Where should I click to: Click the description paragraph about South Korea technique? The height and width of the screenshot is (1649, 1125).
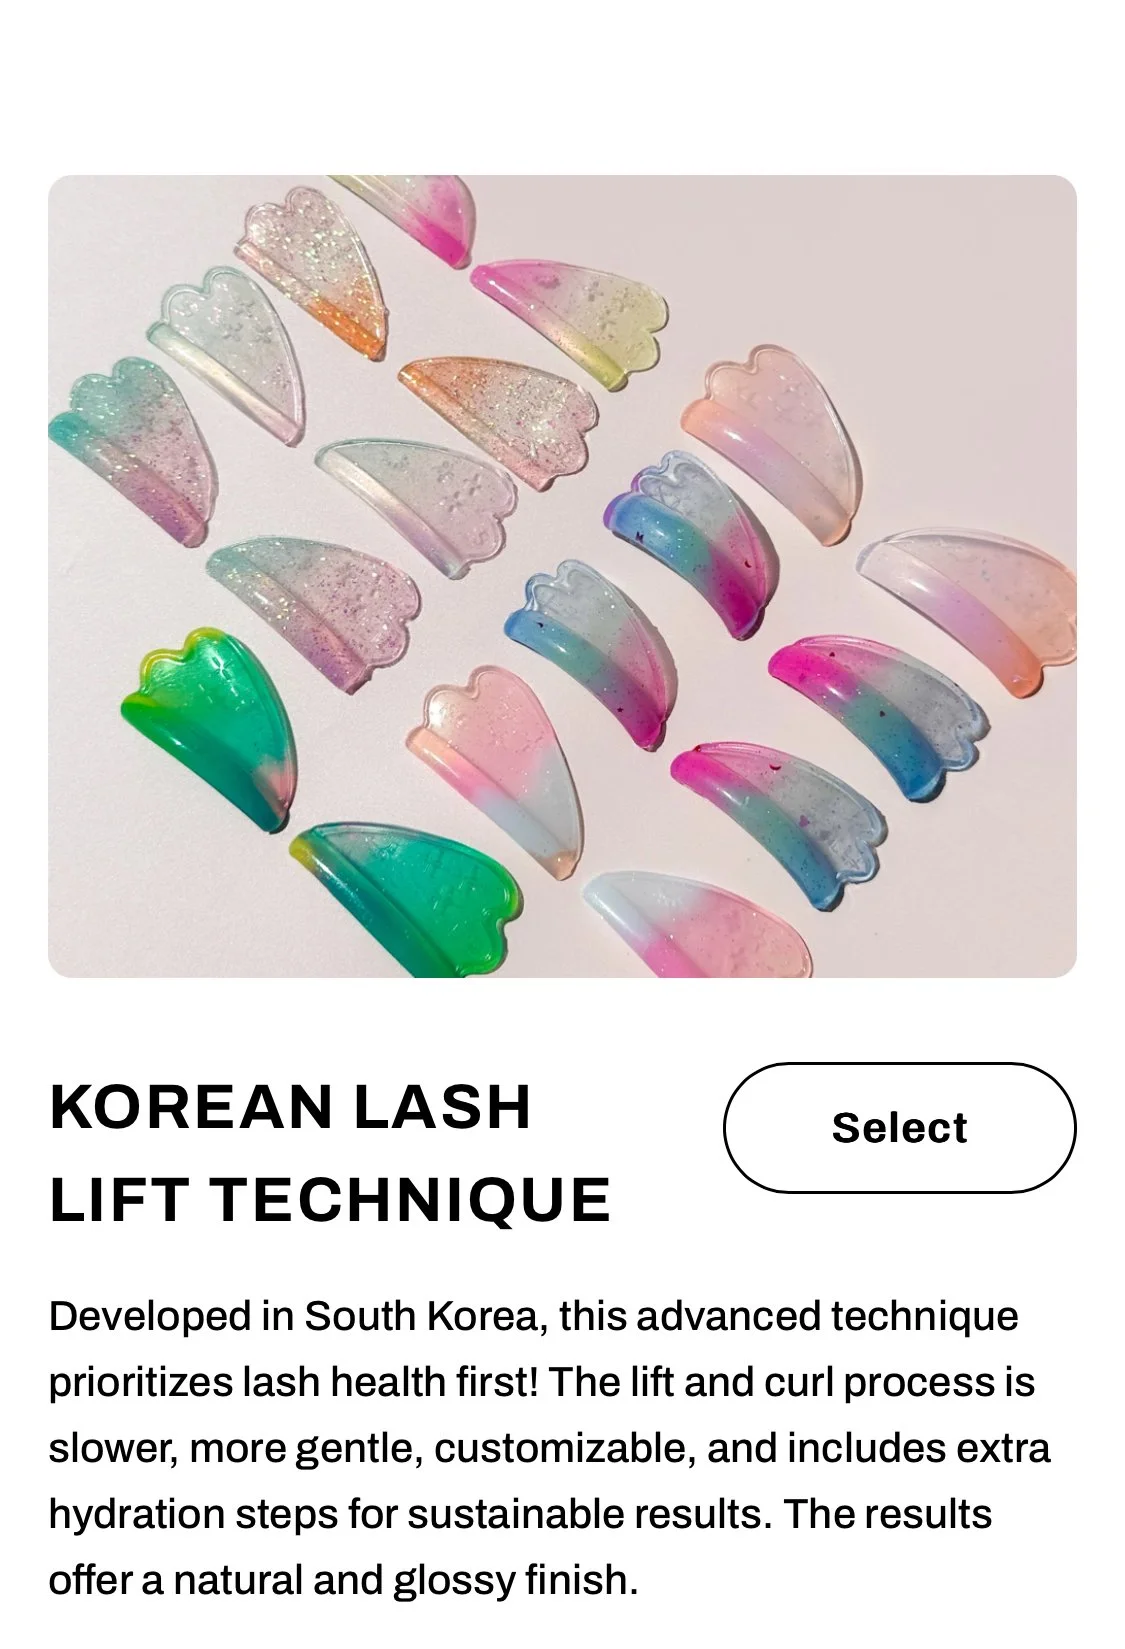click(549, 1447)
